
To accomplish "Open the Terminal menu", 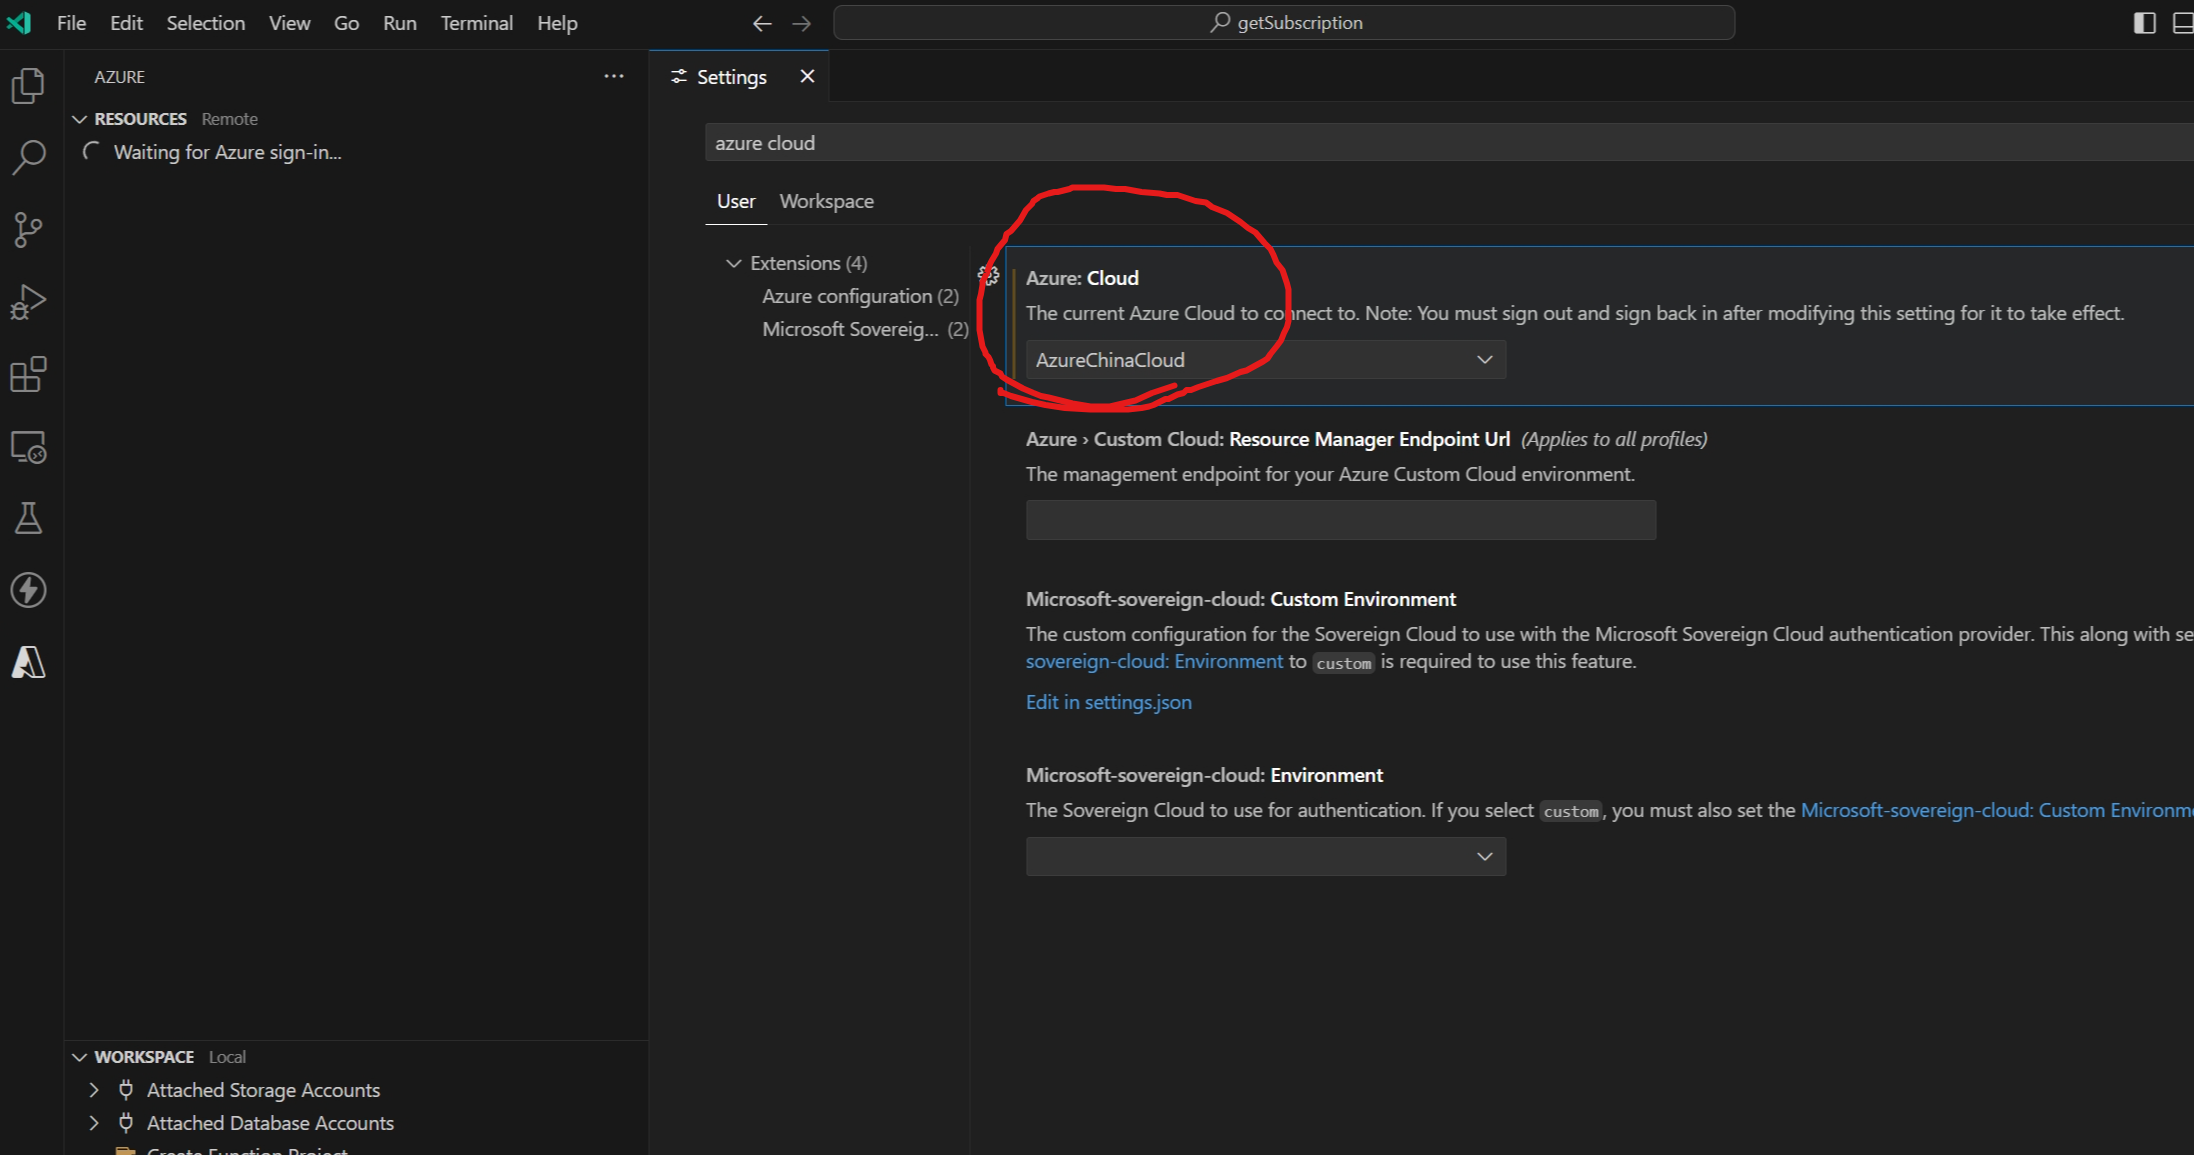I will click(476, 22).
